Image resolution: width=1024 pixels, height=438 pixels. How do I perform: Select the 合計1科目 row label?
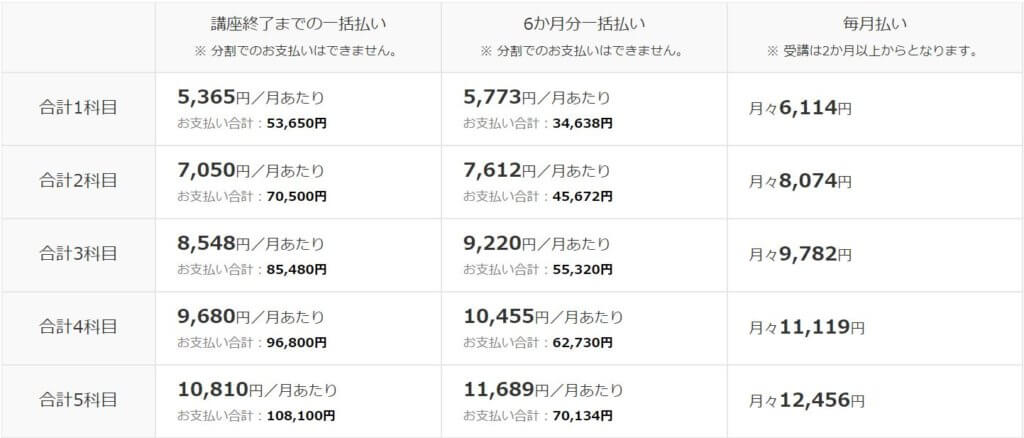[x=78, y=108]
